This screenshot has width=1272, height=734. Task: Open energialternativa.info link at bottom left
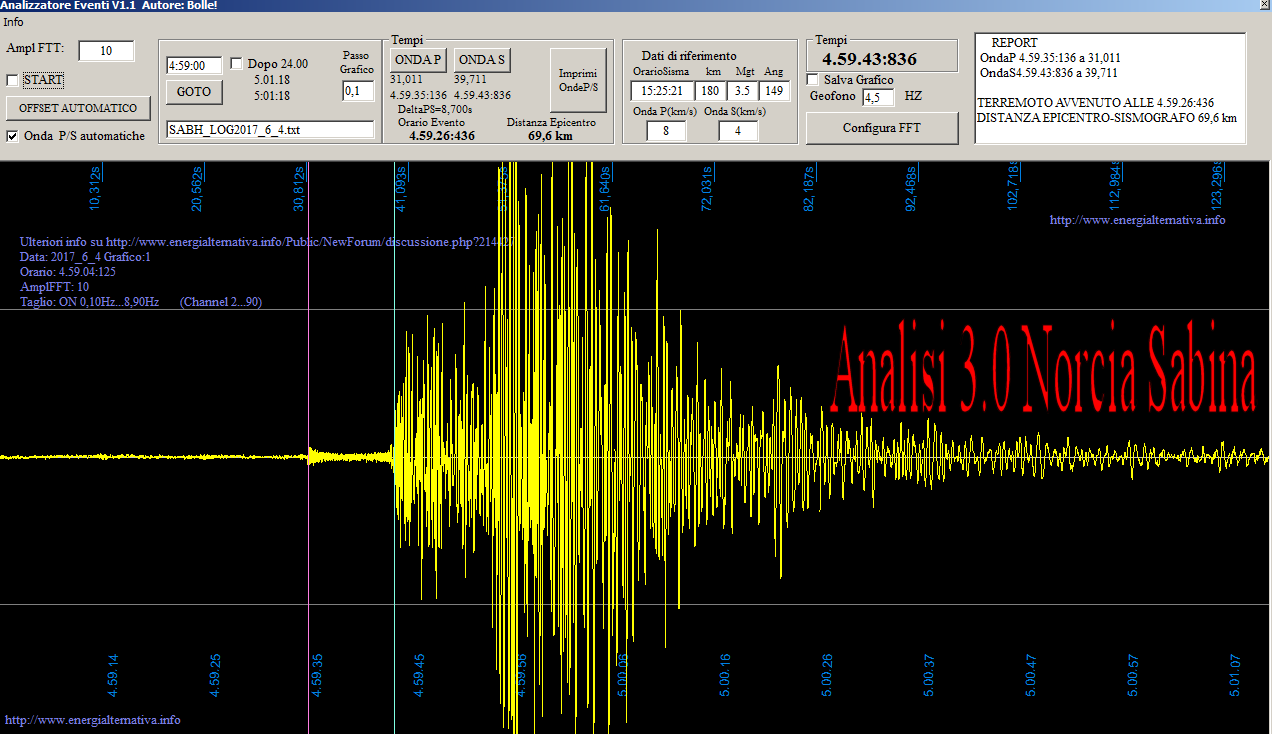click(93, 720)
